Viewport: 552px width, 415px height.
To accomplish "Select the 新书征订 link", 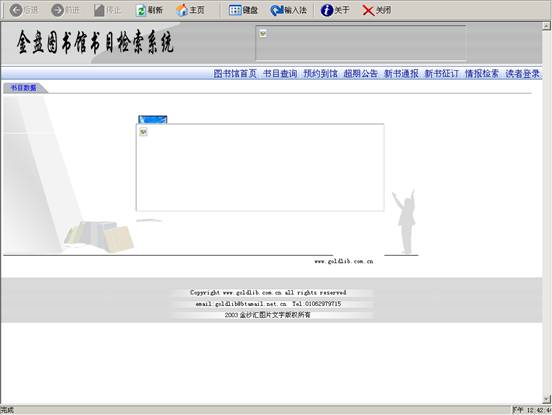I will 441,74.
